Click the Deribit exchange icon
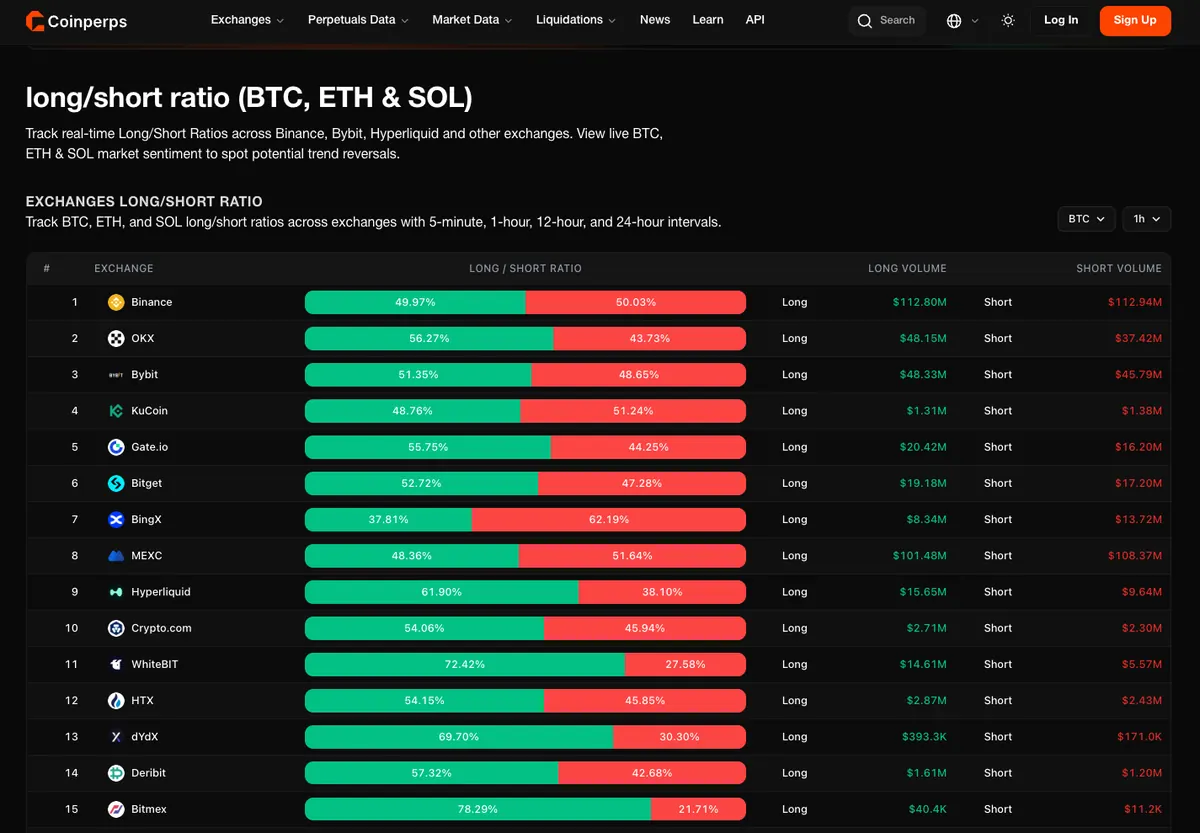 [116, 773]
